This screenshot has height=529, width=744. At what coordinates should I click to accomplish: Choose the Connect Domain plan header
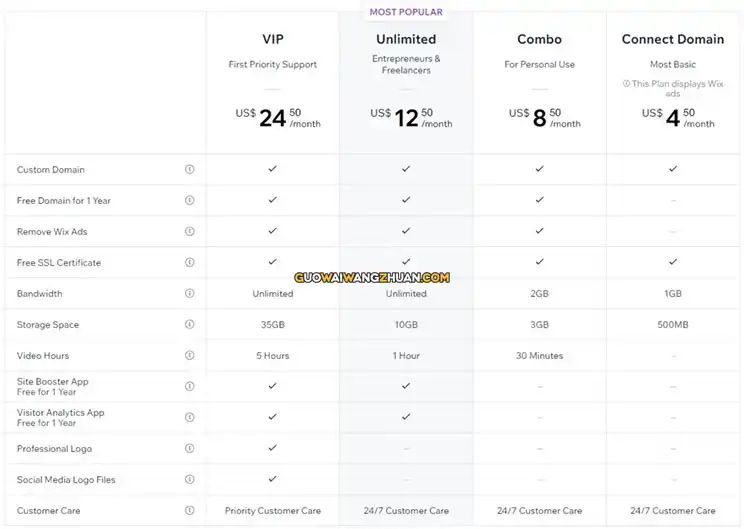point(673,39)
